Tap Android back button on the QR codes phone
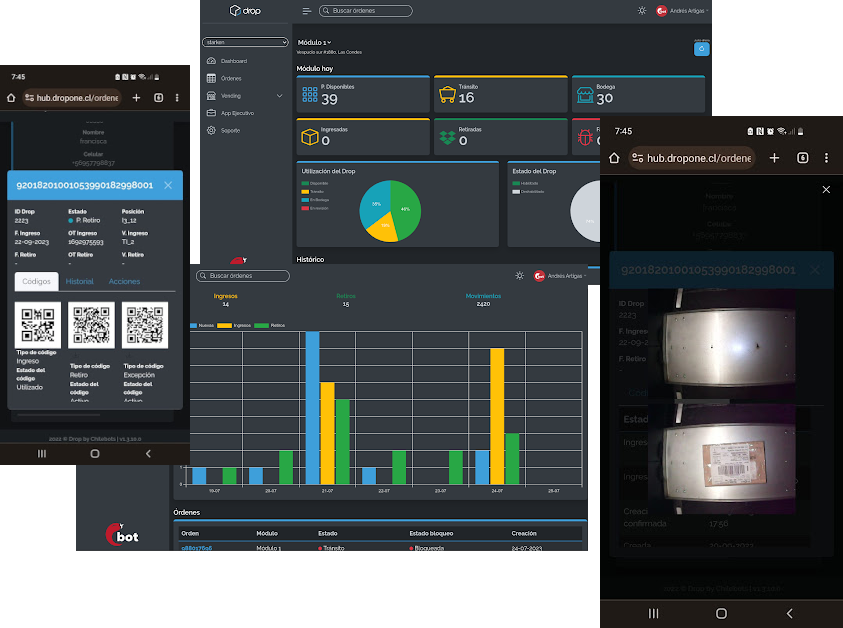The image size is (843, 628). point(148,454)
